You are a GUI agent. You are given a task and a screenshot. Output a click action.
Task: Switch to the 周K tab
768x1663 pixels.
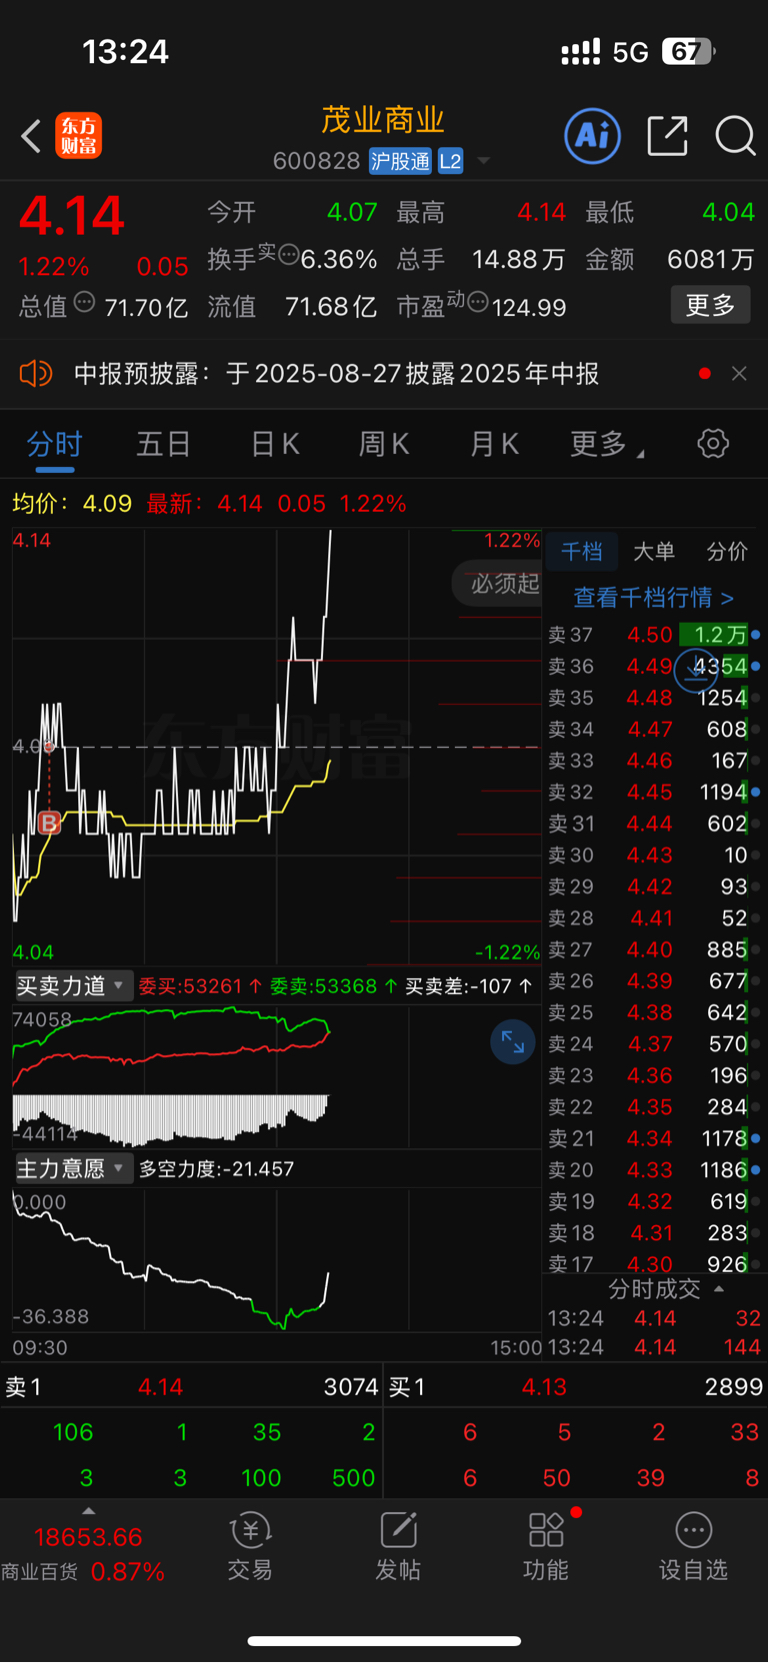(384, 444)
